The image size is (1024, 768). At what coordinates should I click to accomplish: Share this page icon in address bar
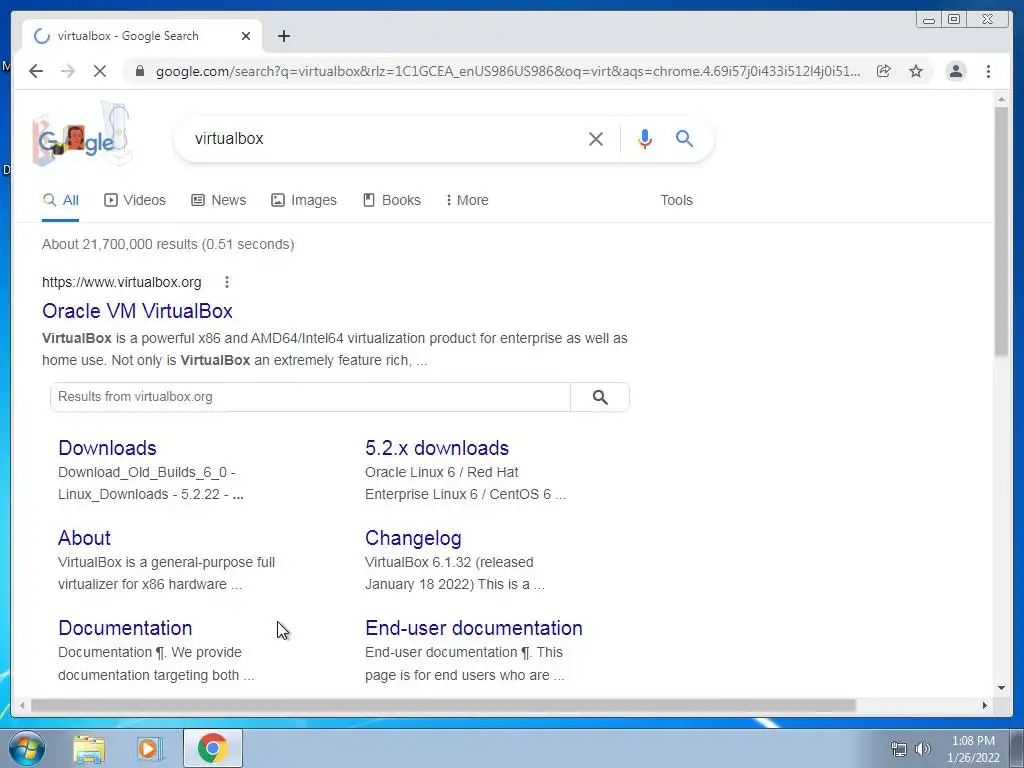884,71
